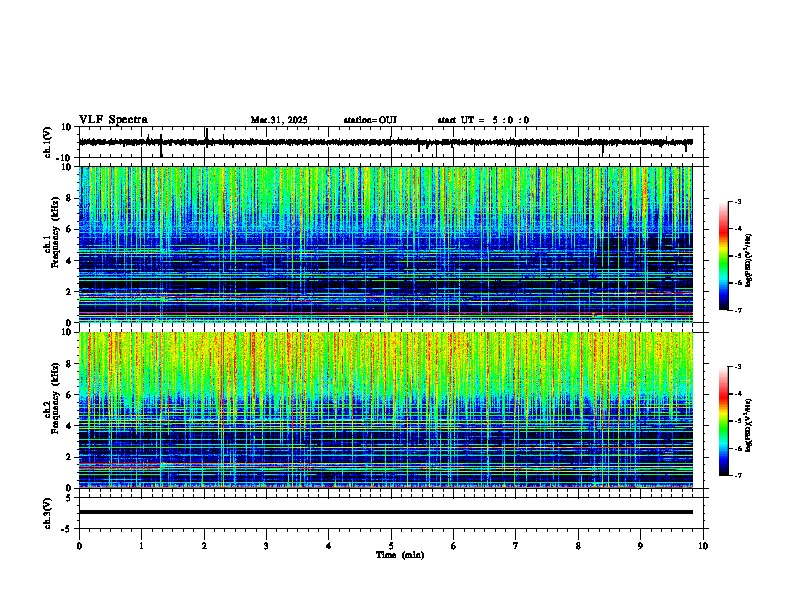The height and width of the screenshot is (612, 792).
Task: Click the "ch.1(V)" waveform axis label
Action: (47, 142)
